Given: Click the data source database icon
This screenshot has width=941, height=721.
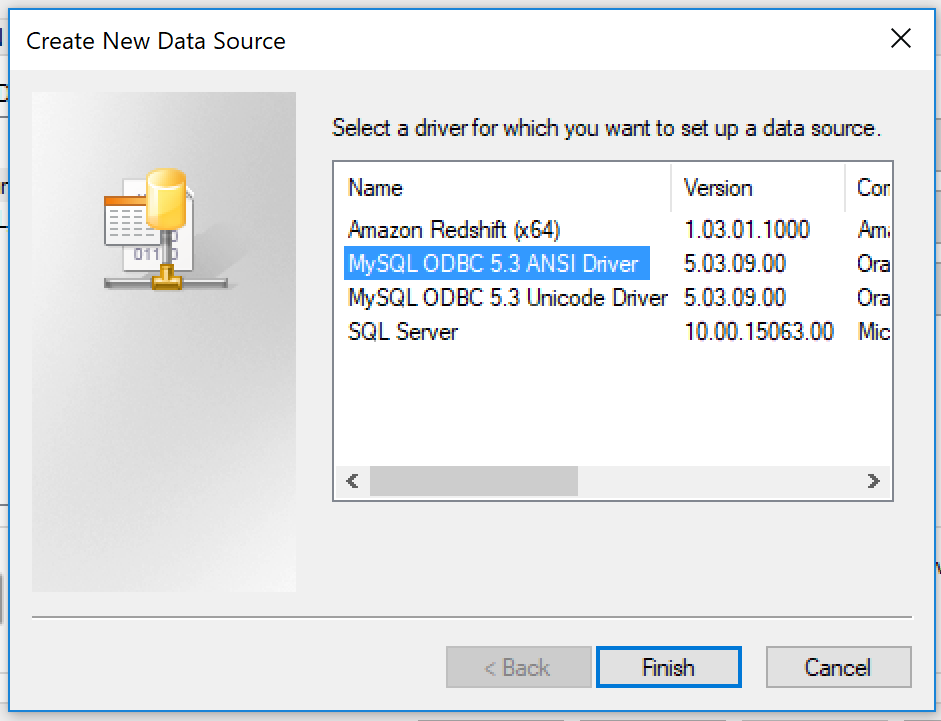Looking at the screenshot, I should [x=164, y=229].
